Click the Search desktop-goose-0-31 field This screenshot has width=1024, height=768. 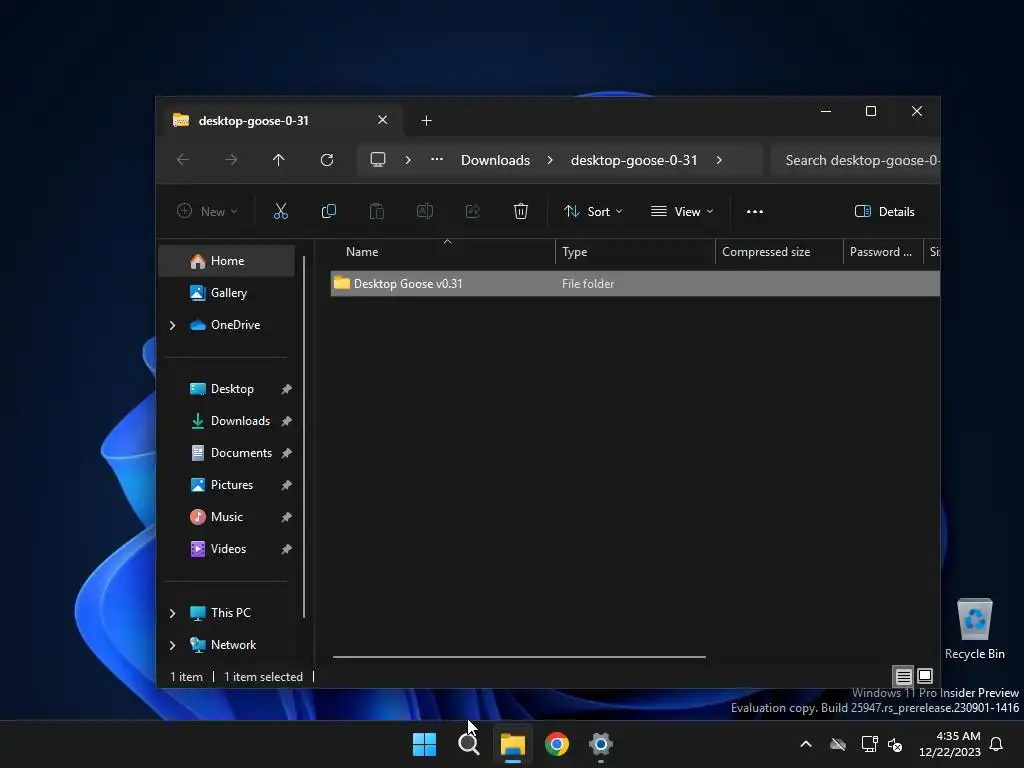click(x=856, y=160)
